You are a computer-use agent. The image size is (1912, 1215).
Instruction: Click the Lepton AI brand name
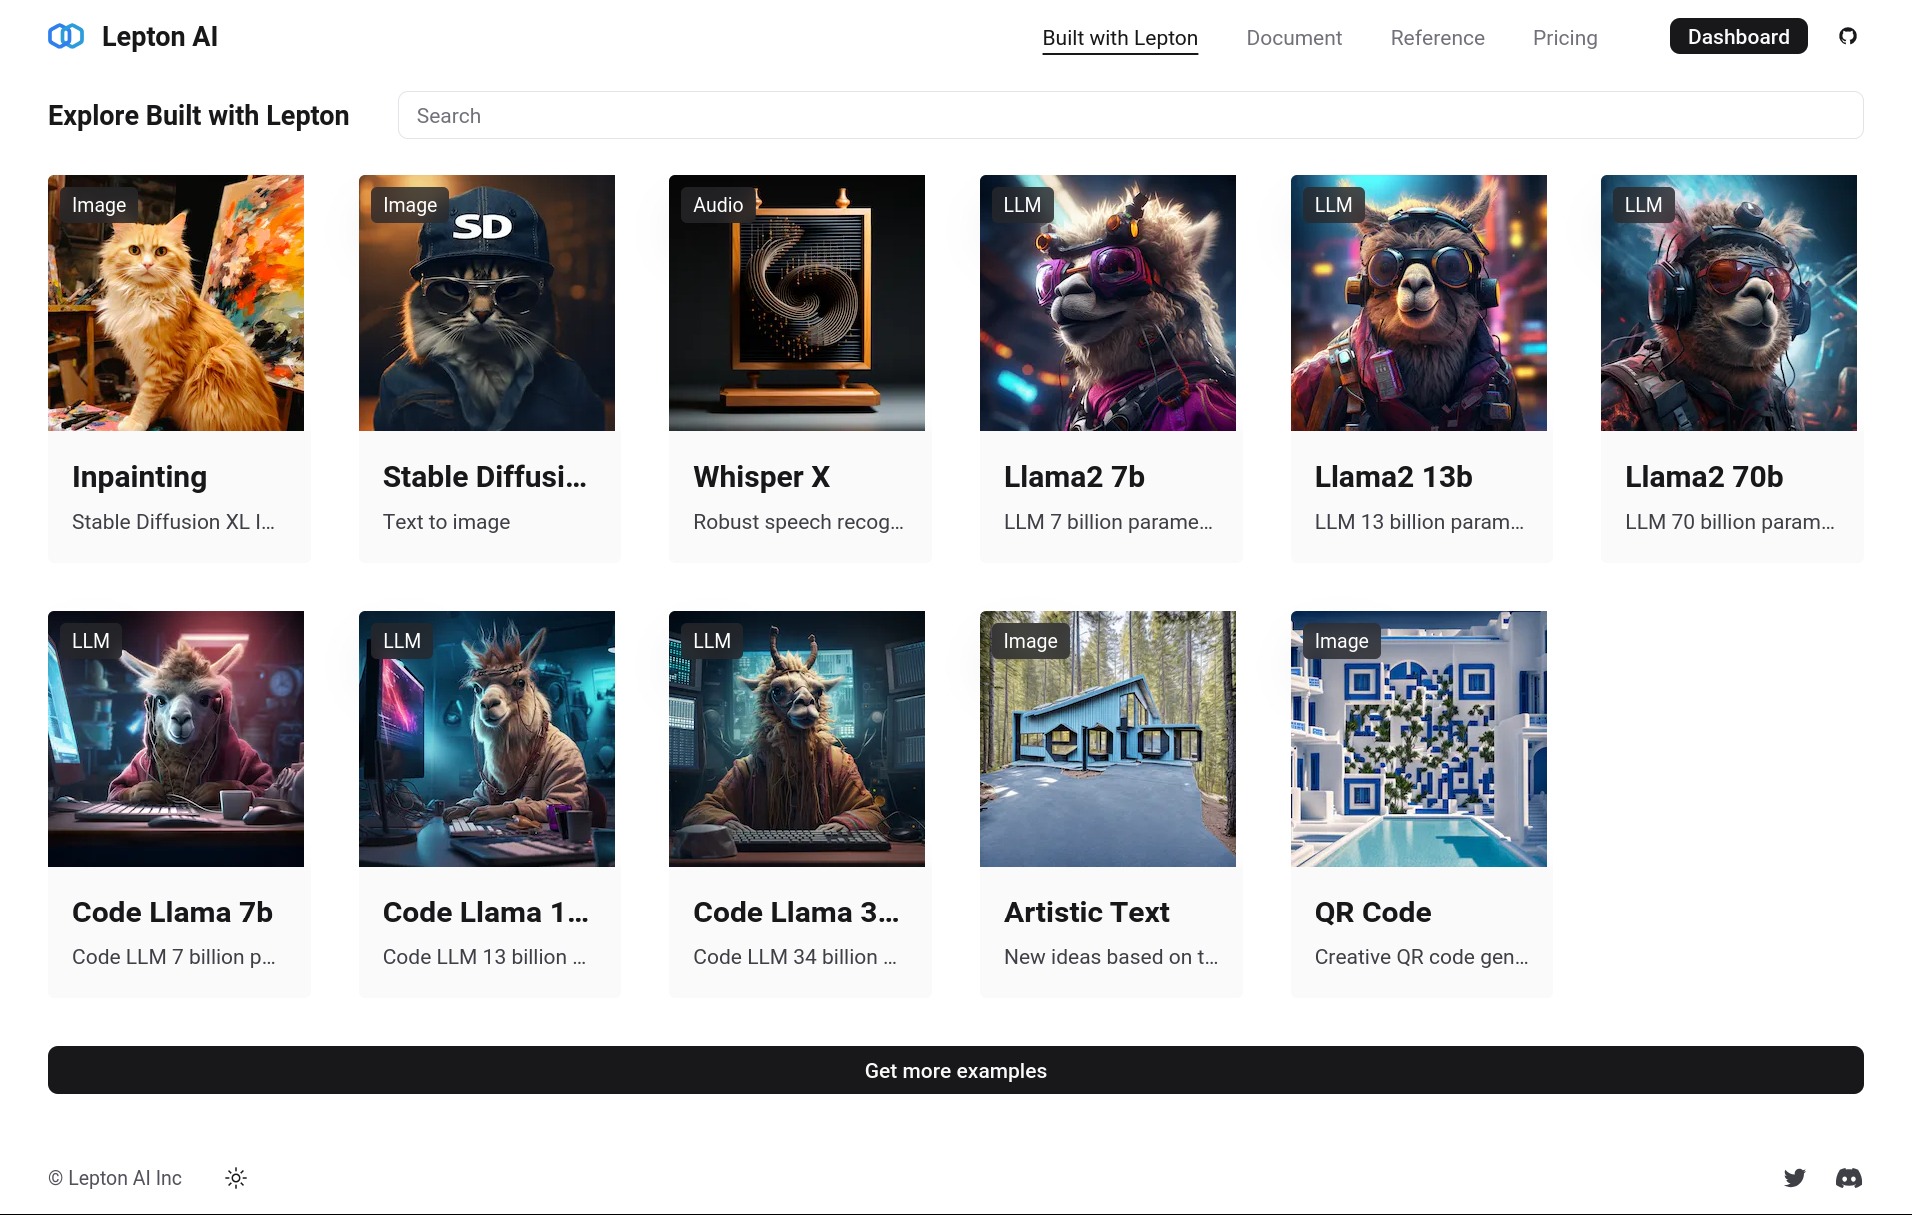pos(160,37)
